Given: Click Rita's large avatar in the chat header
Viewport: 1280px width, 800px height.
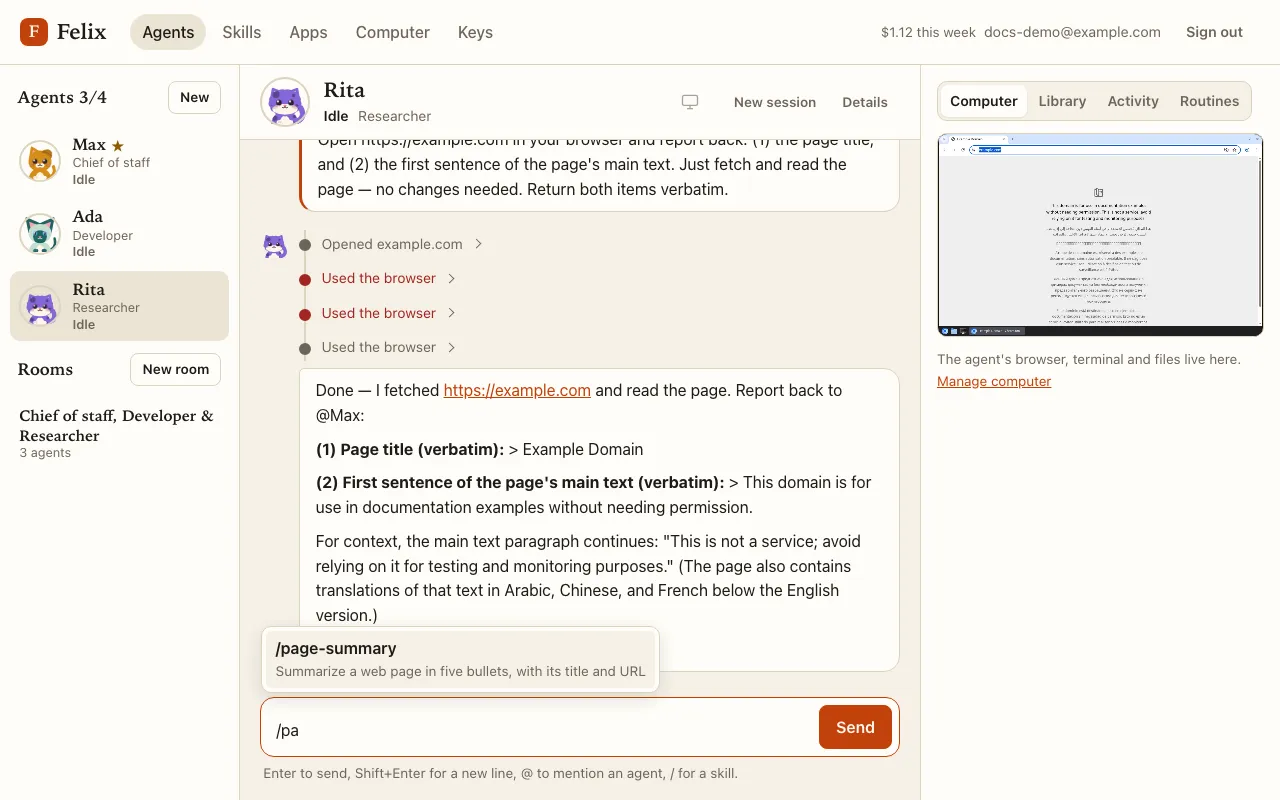Looking at the screenshot, I should 285,102.
